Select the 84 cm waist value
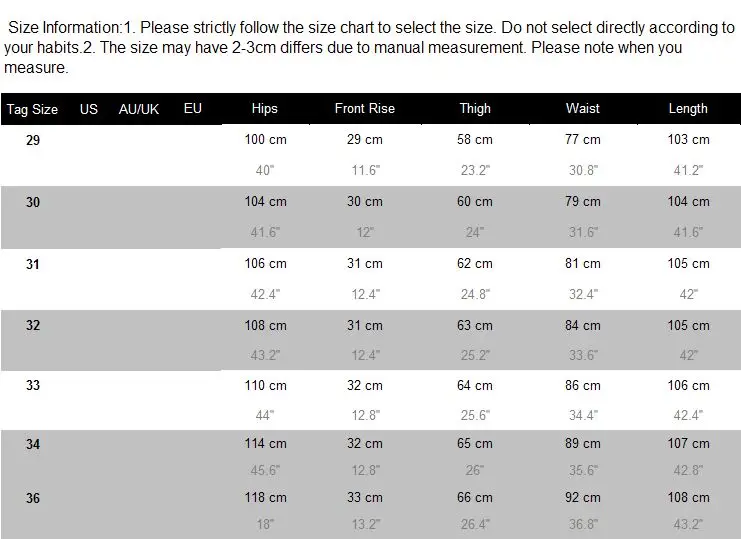 pos(583,325)
